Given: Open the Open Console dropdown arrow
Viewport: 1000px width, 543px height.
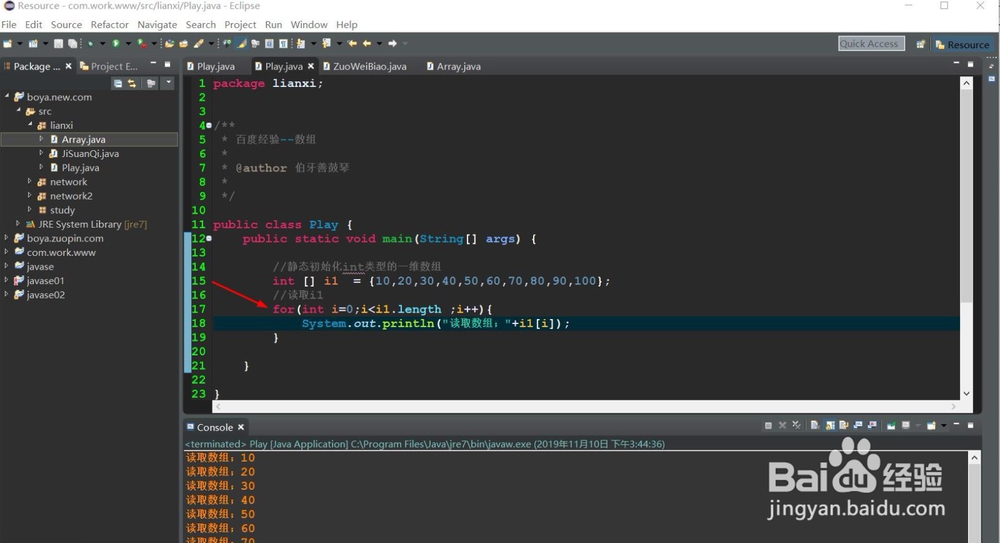Looking at the screenshot, I should 944,425.
